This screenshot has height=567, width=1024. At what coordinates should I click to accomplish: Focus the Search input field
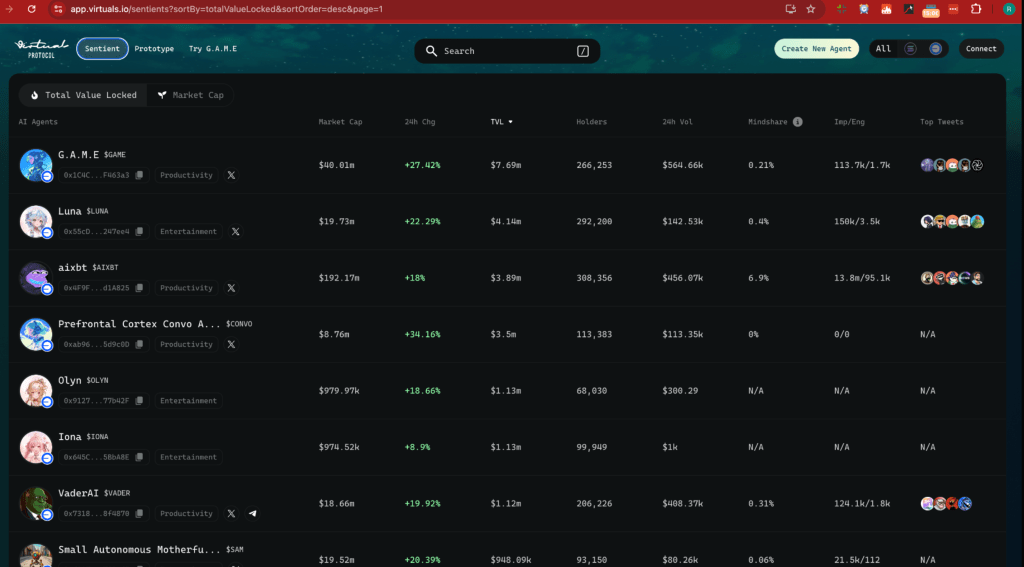click(x=507, y=50)
